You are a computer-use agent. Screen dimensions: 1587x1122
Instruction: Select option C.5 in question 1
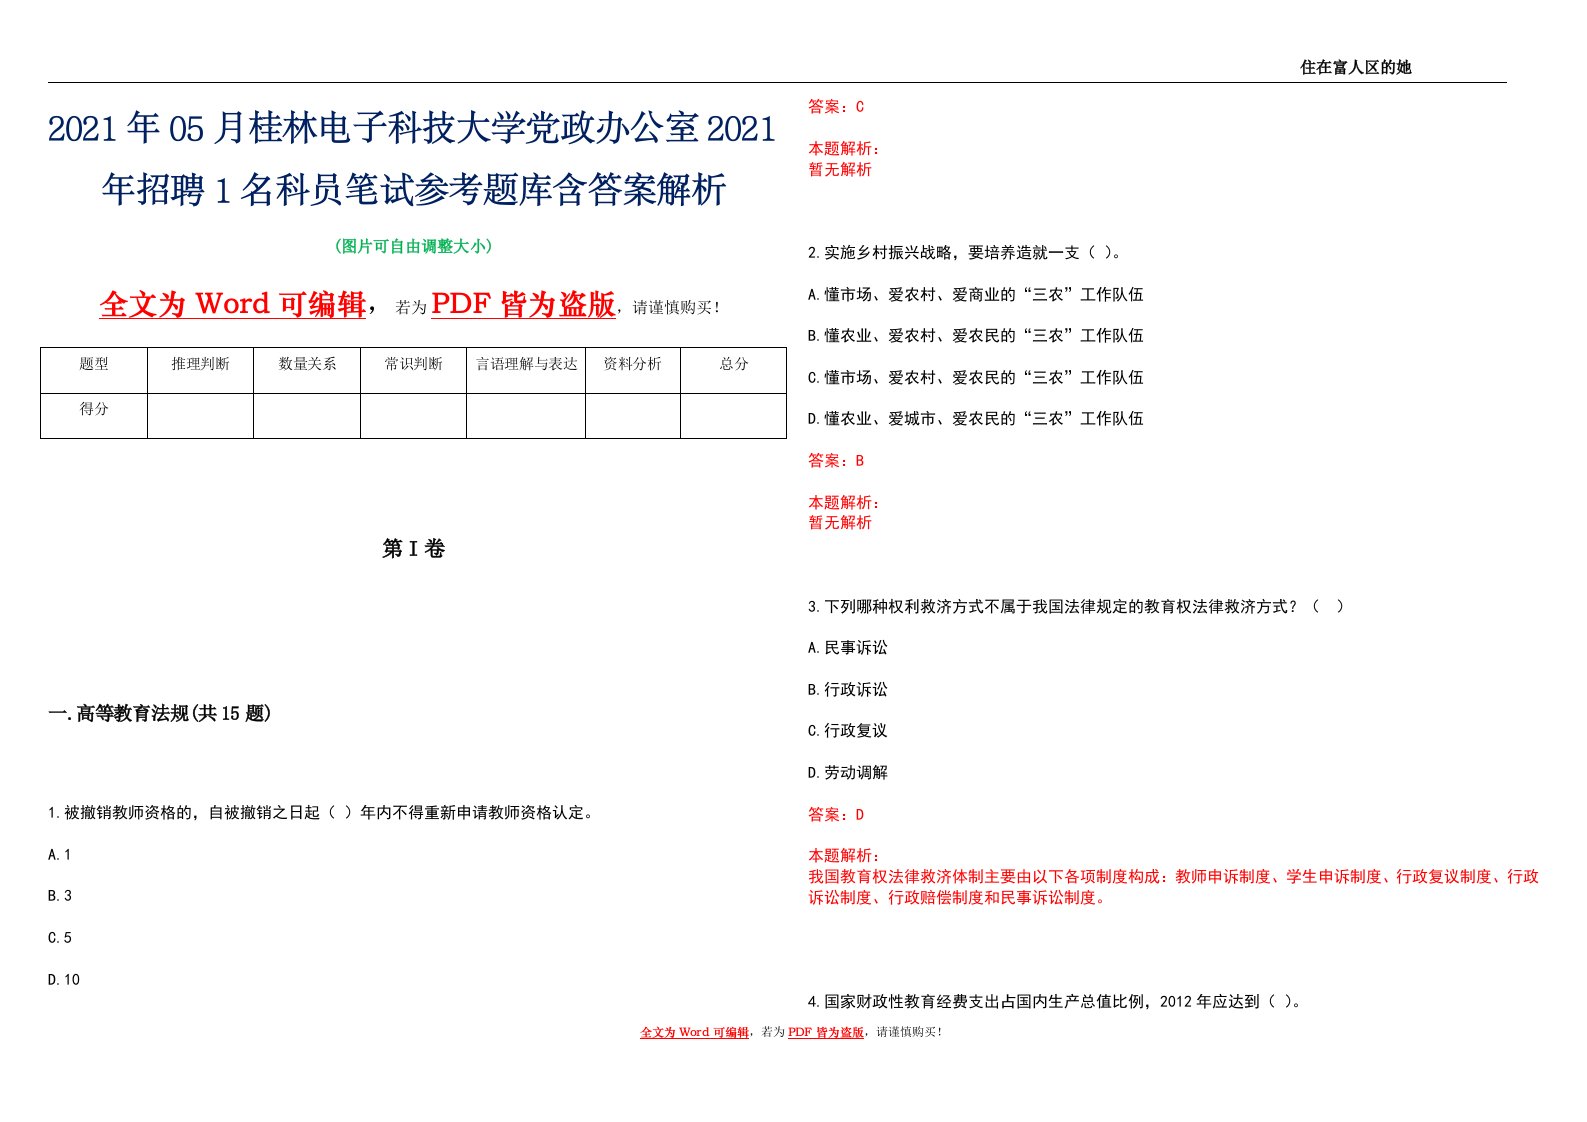(60, 938)
